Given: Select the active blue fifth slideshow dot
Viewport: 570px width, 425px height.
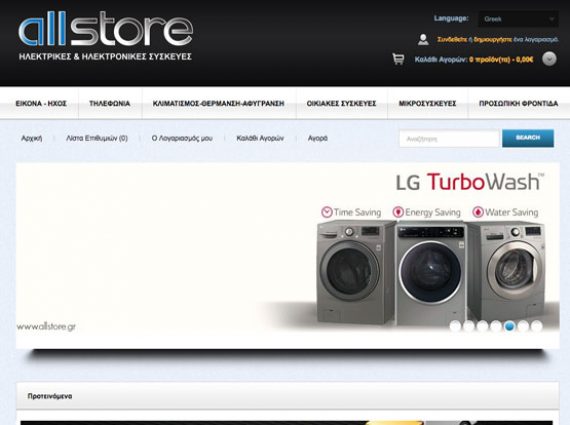Looking at the screenshot, I should (x=510, y=326).
